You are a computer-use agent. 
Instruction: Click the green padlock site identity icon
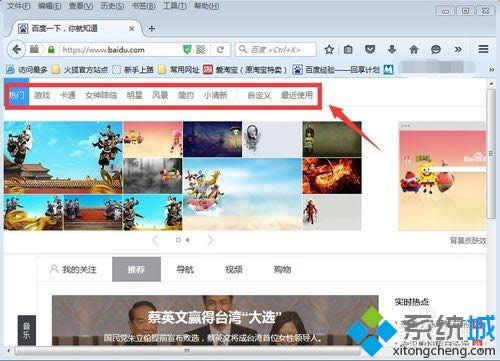click(51, 50)
